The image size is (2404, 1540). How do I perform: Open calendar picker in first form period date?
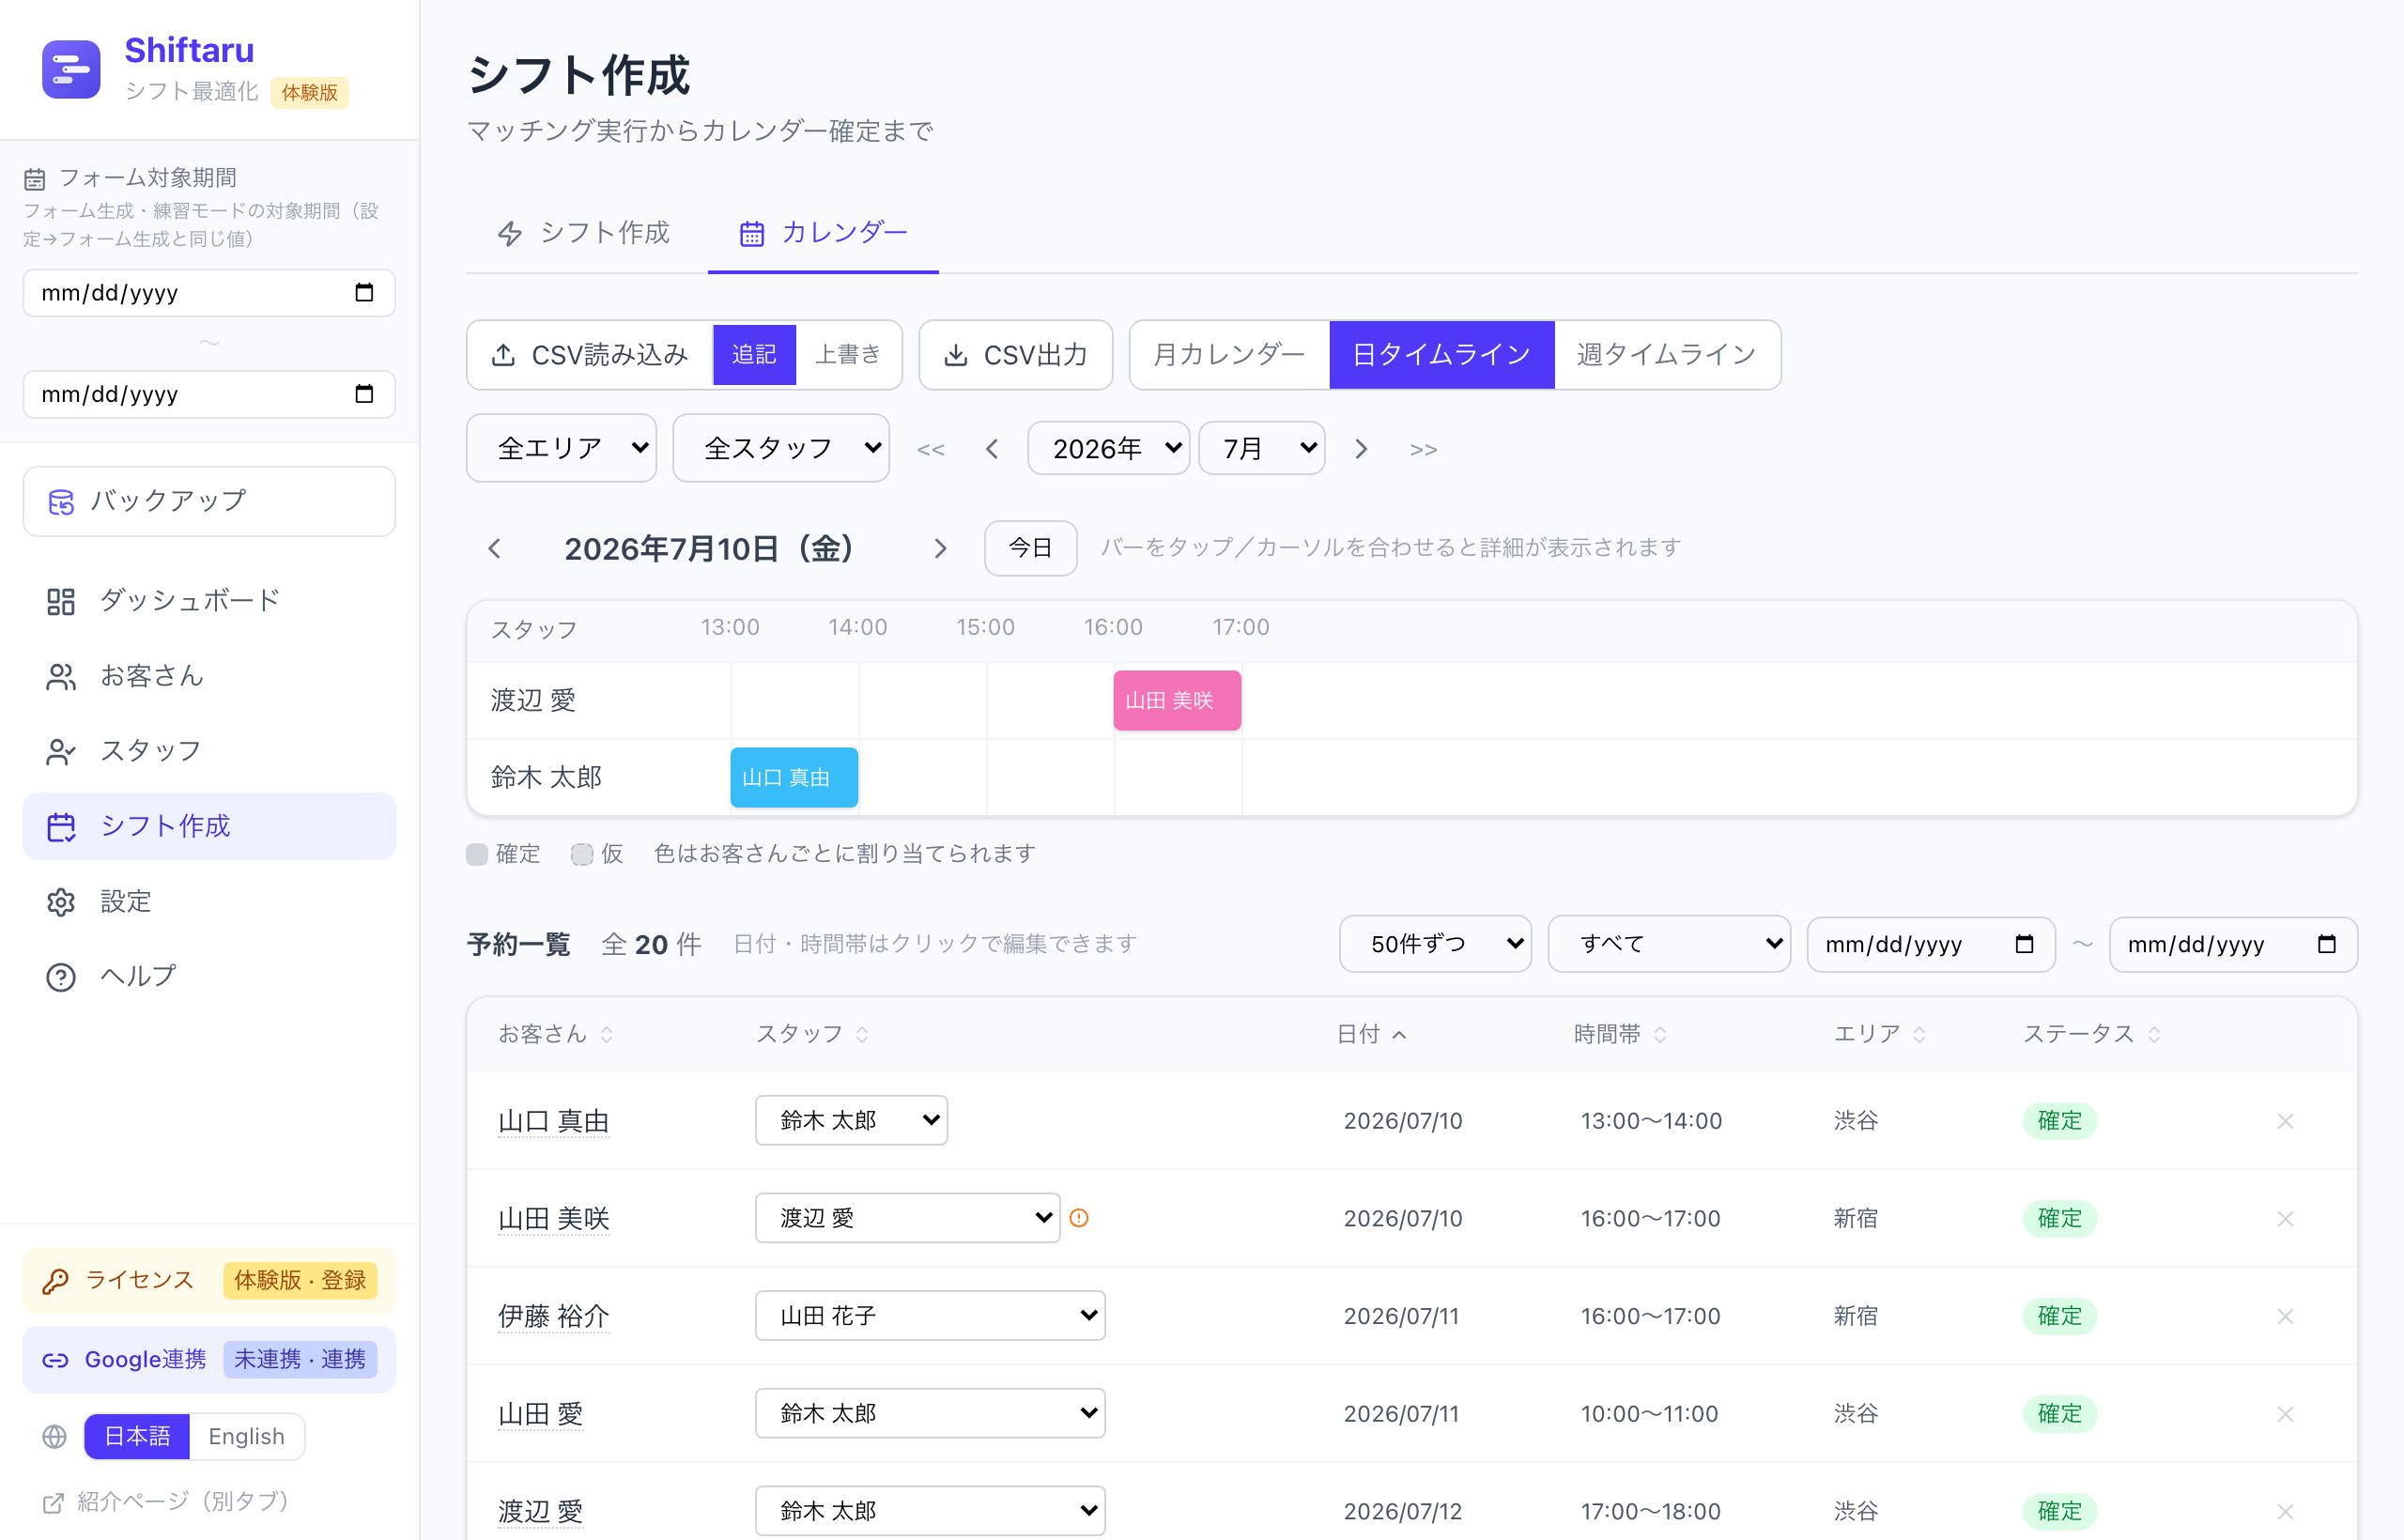(x=364, y=292)
